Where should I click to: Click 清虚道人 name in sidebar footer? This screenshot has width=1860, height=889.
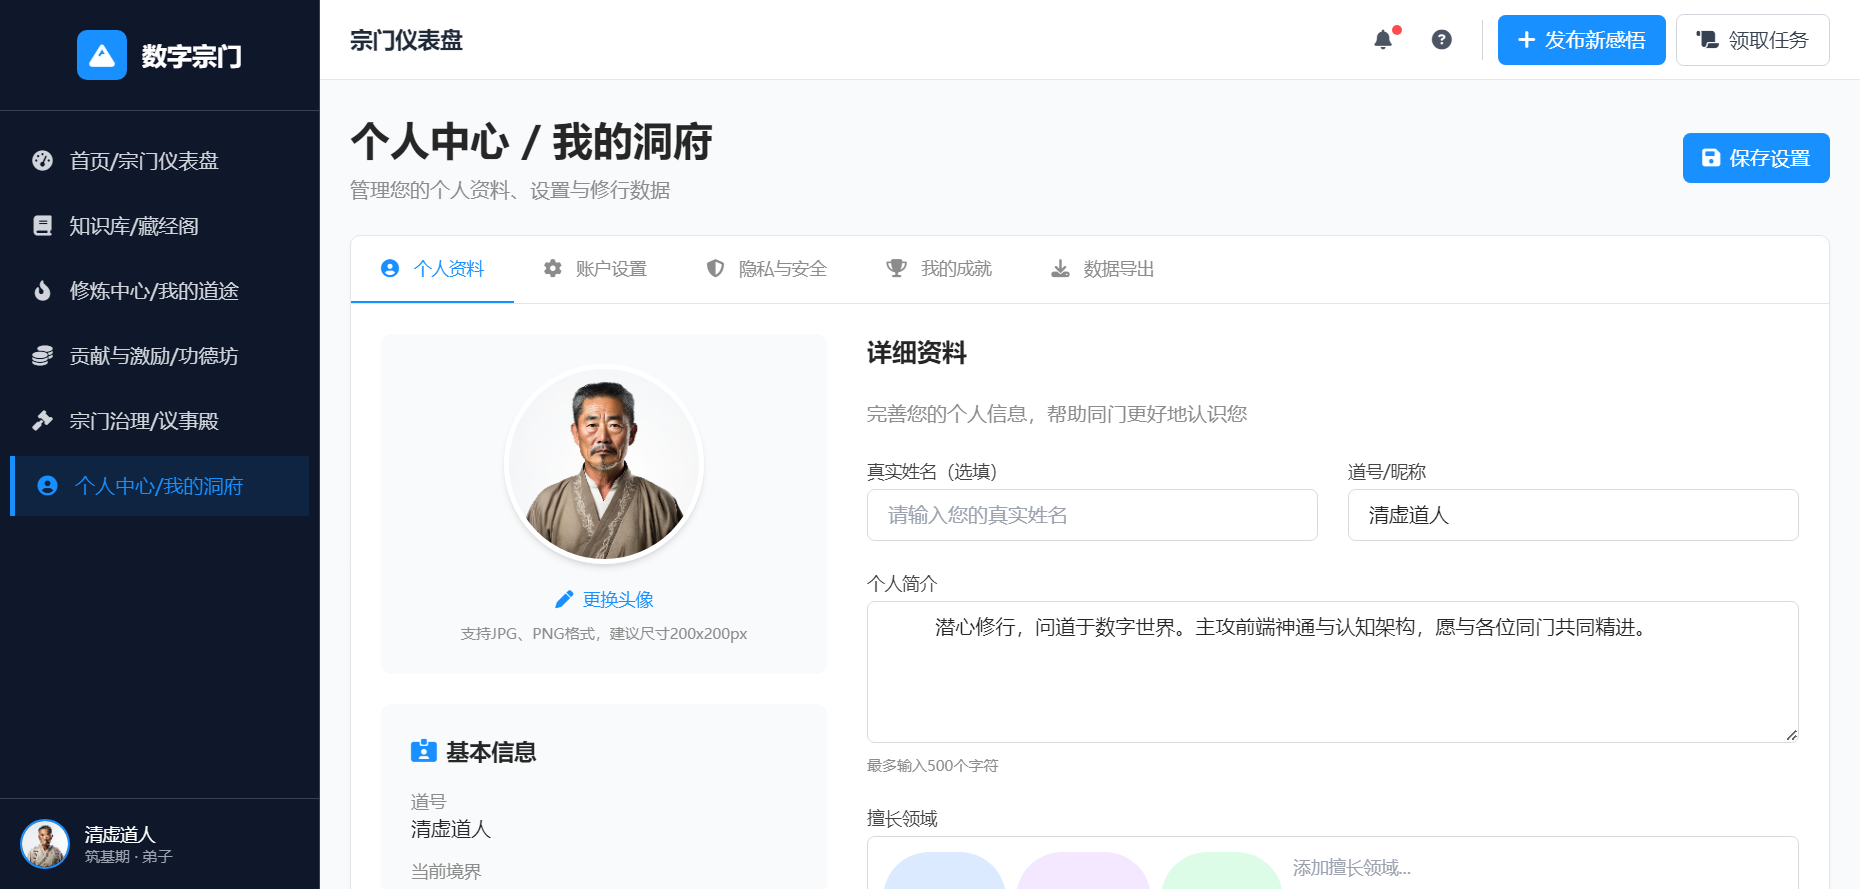120,834
